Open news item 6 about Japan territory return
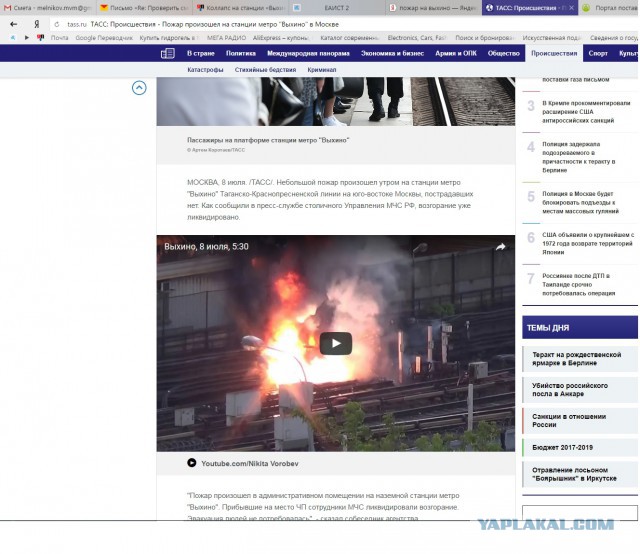Viewport: 640px width, 554px height. tap(588, 243)
